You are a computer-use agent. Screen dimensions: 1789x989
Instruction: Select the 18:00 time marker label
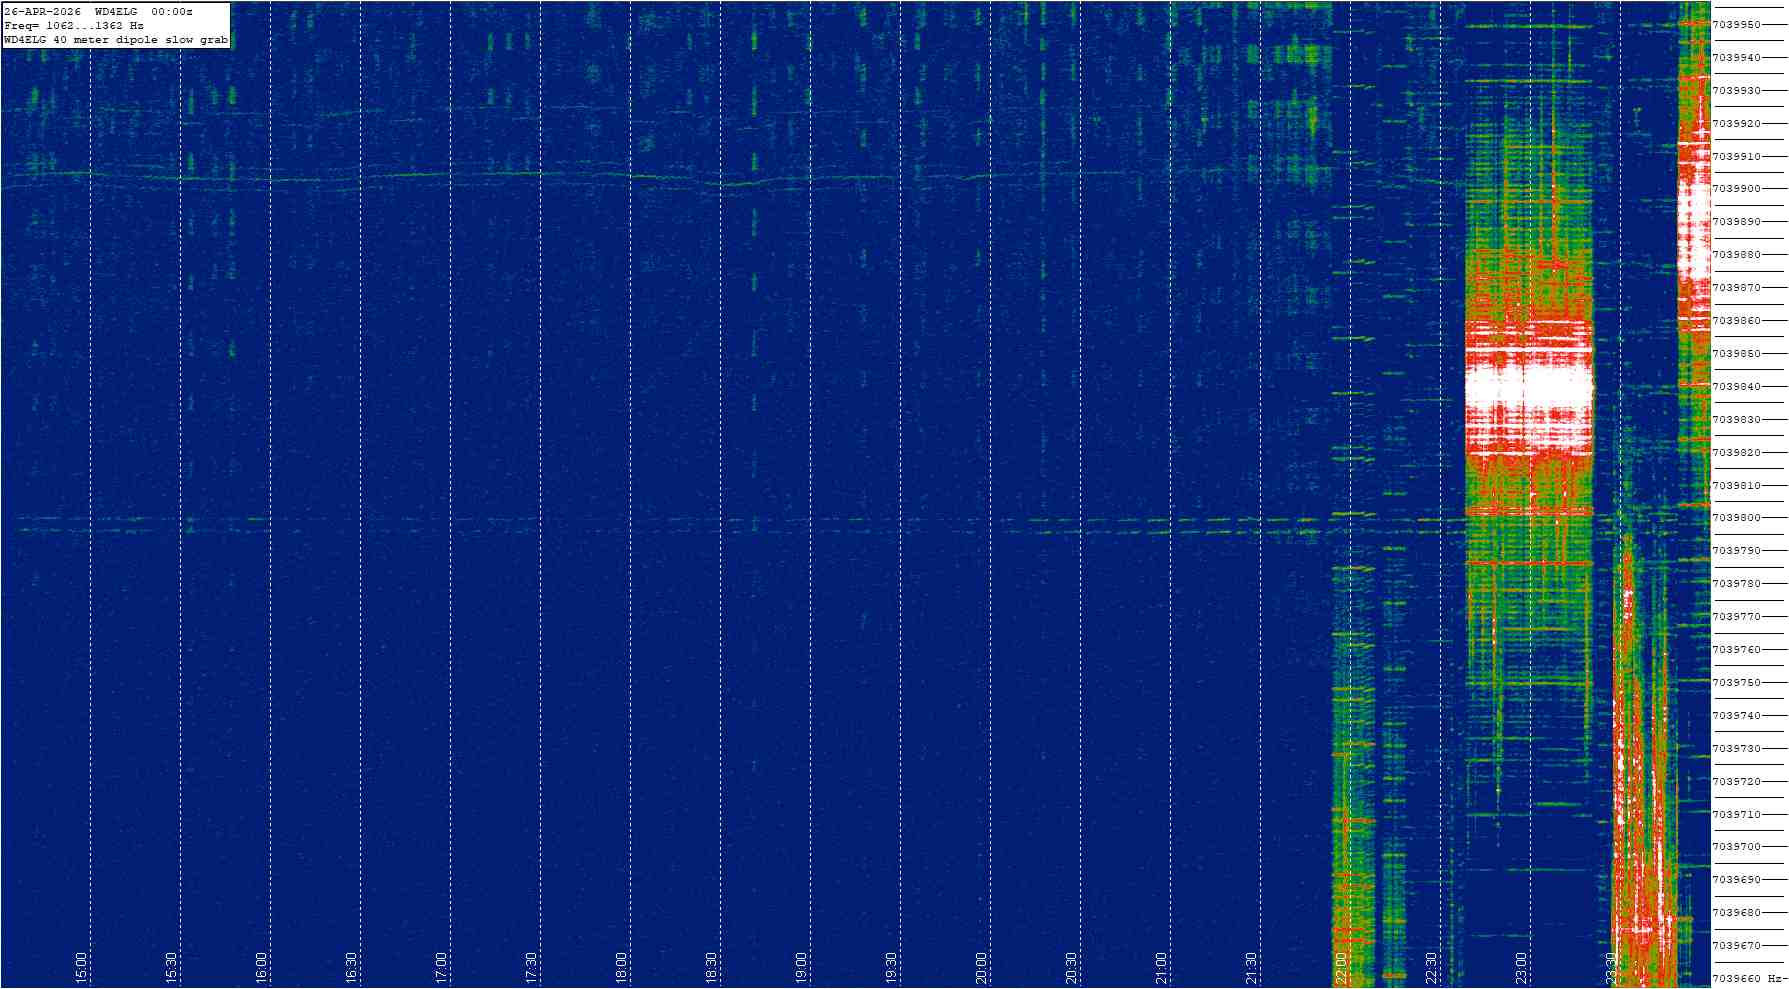621,967
